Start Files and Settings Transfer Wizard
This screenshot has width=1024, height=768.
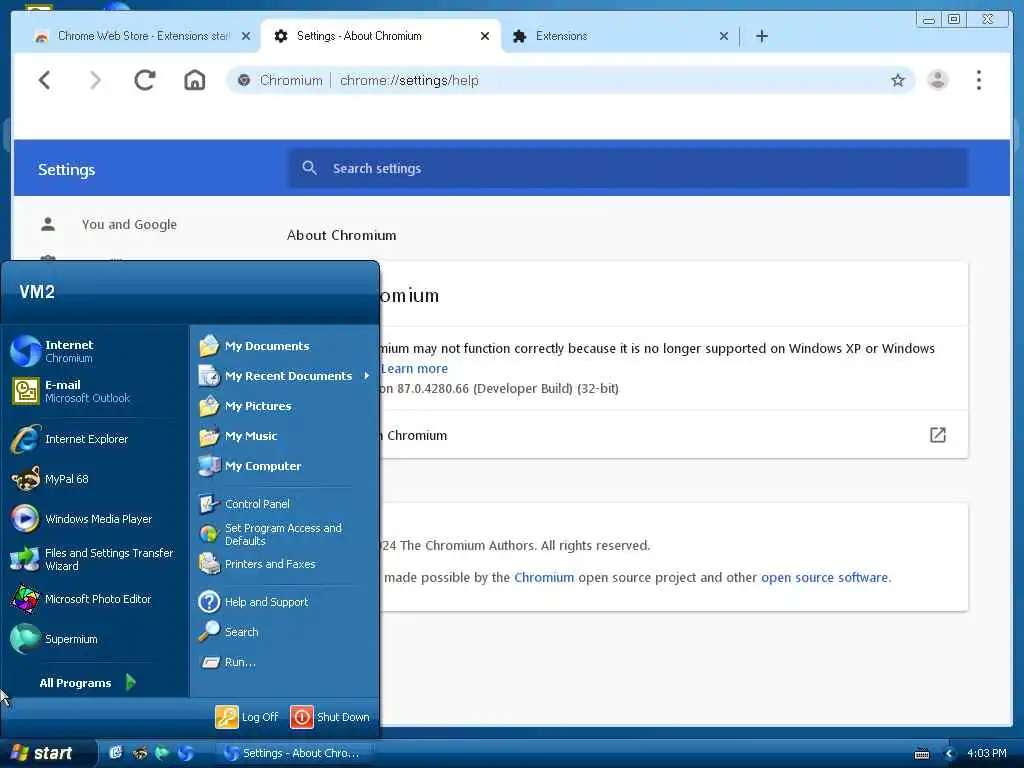click(x=95, y=559)
